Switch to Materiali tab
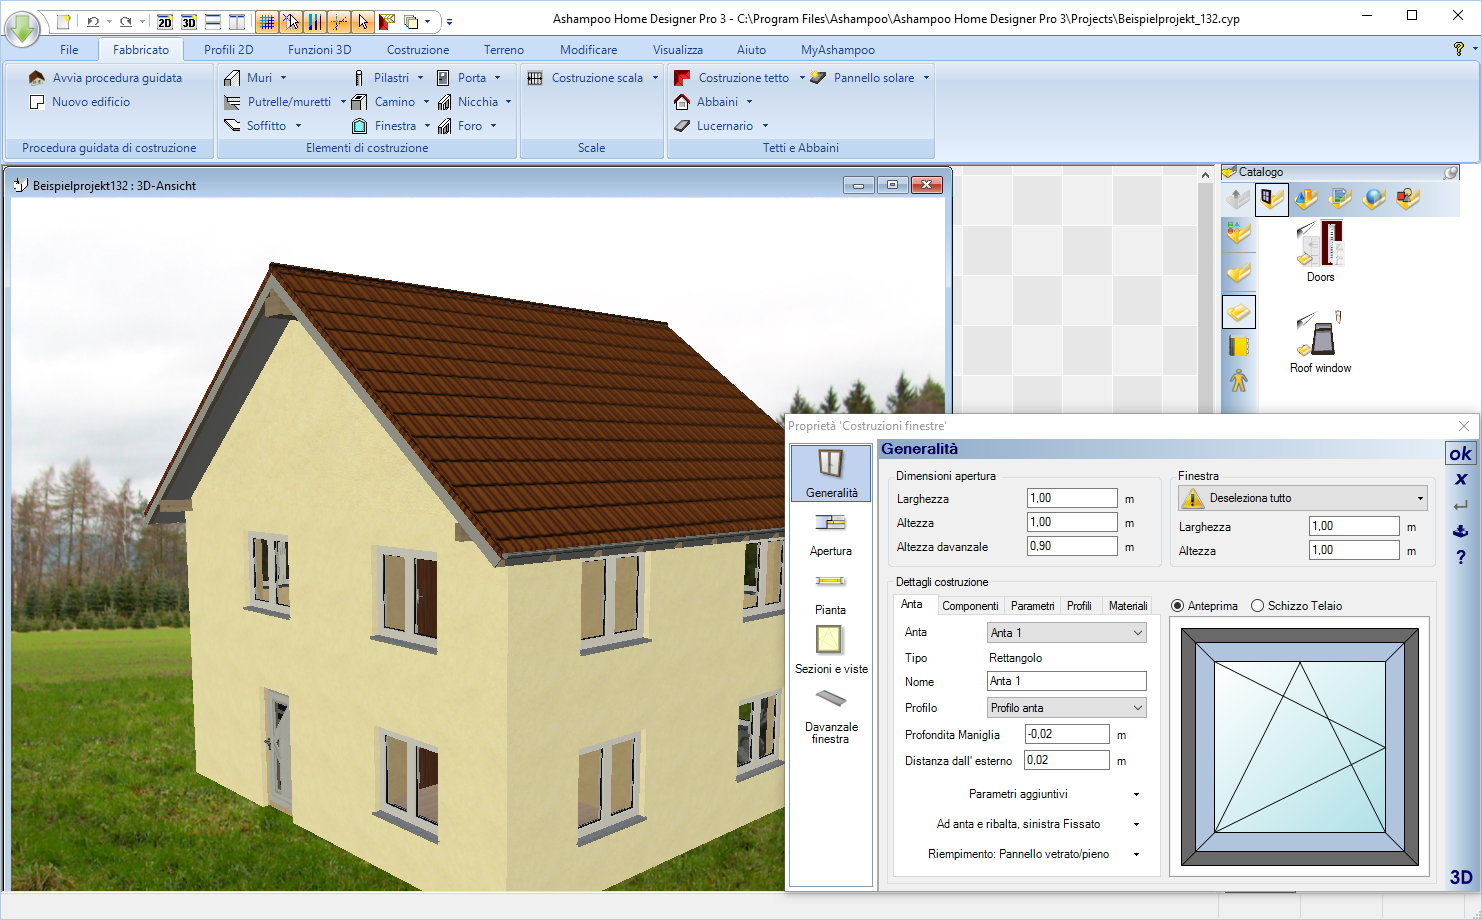This screenshot has width=1482, height=920. pyautogui.click(x=1127, y=606)
